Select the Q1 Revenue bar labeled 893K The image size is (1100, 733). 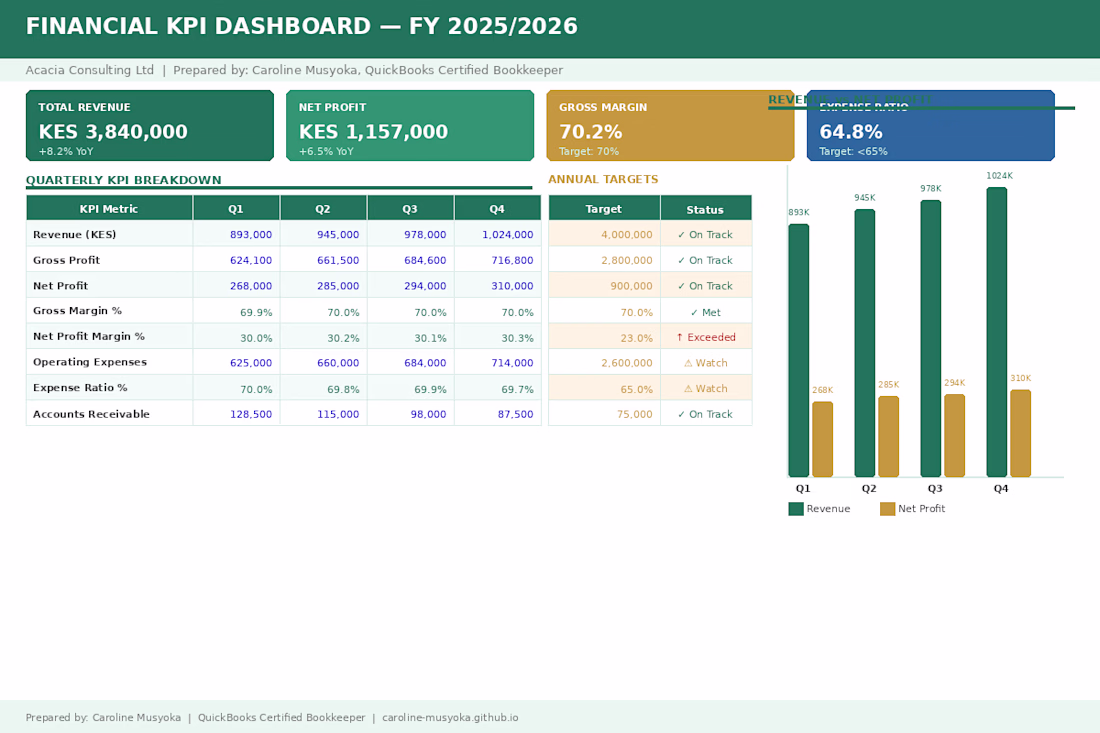798,351
